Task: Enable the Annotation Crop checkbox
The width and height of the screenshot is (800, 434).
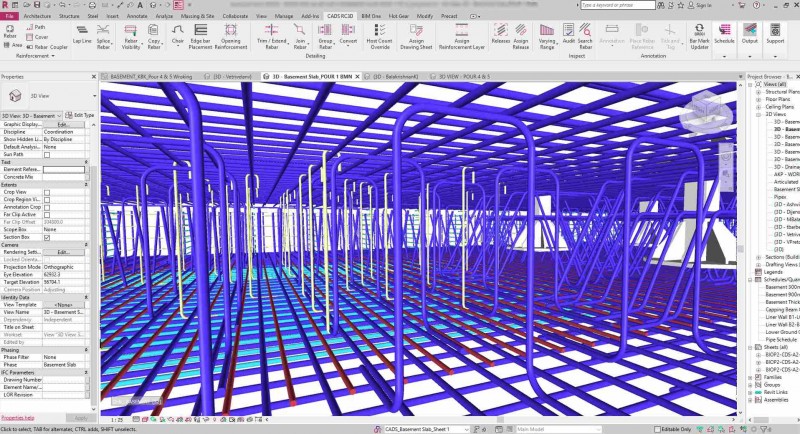Action: pos(47,208)
